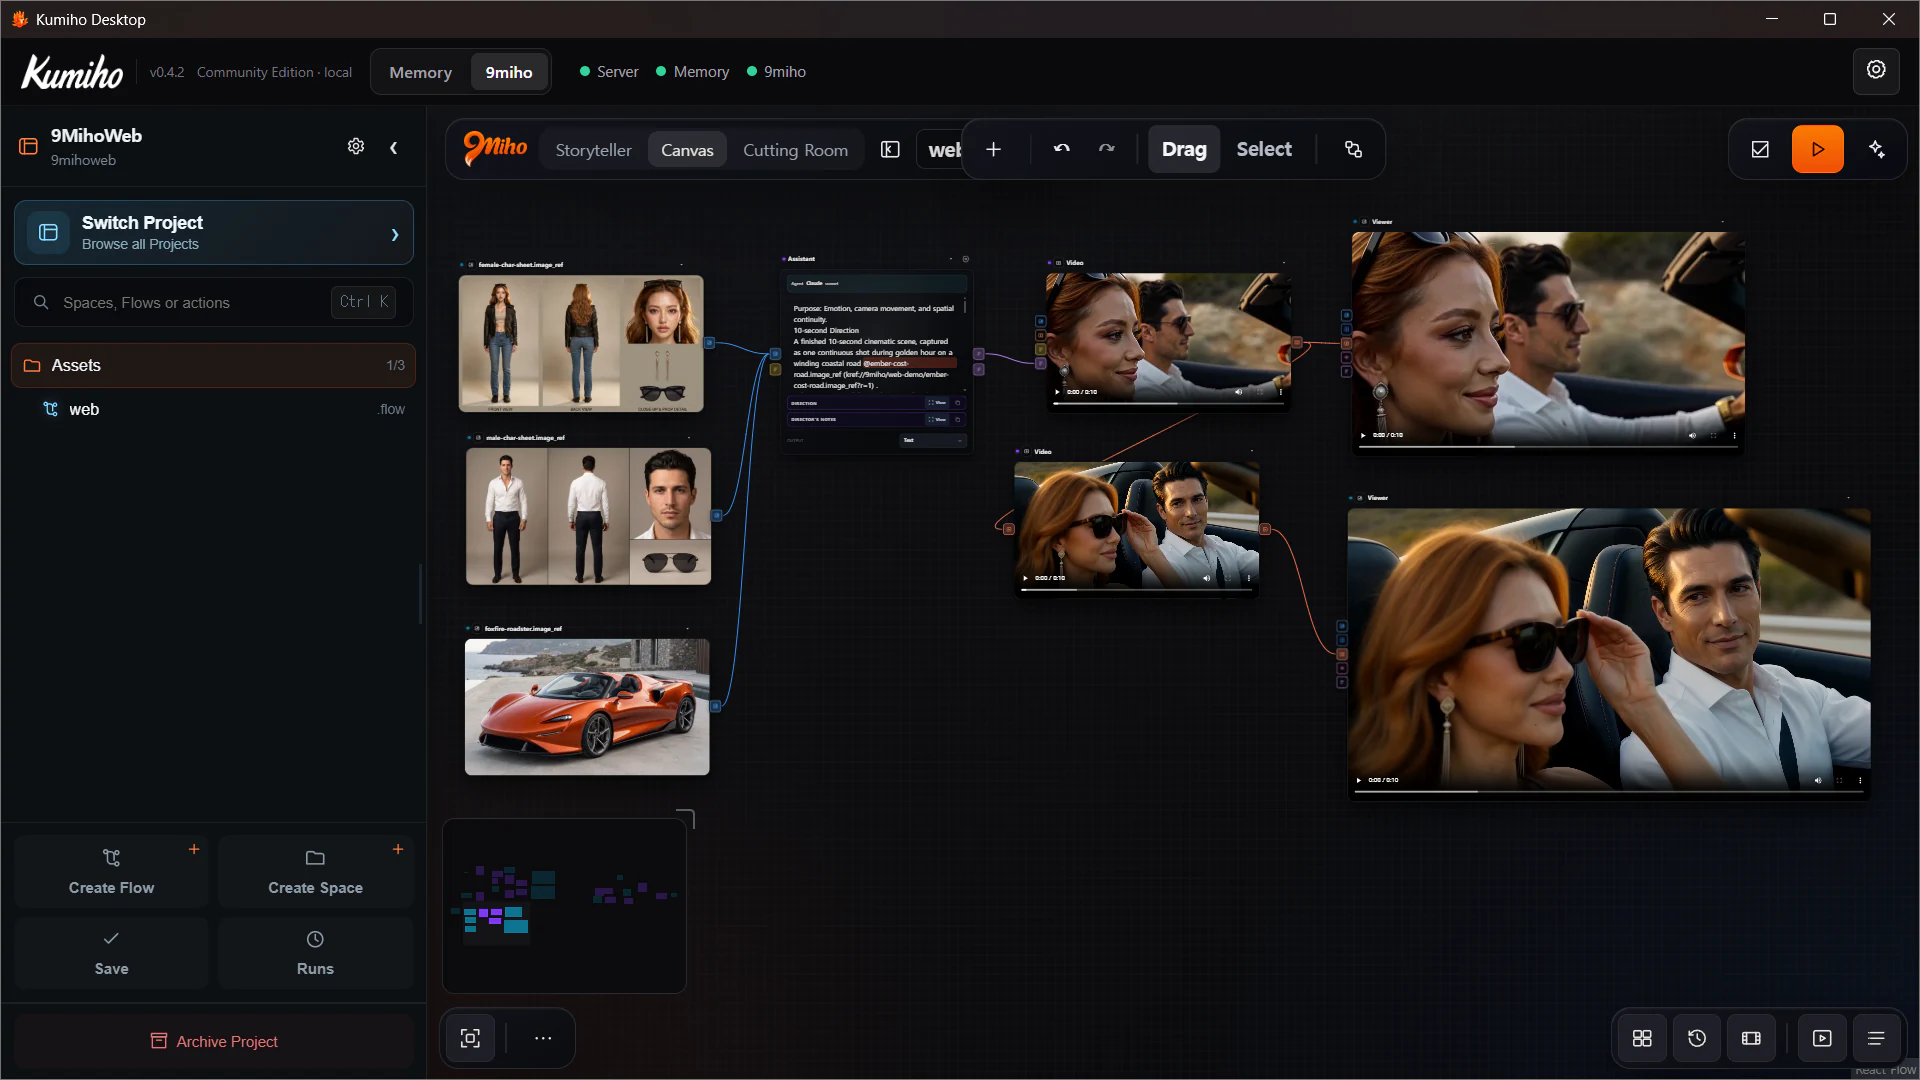Click the filmstrip icon in the bottom toolbar
Screen dimensions: 1920x1080
(x=1751, y=1038)
